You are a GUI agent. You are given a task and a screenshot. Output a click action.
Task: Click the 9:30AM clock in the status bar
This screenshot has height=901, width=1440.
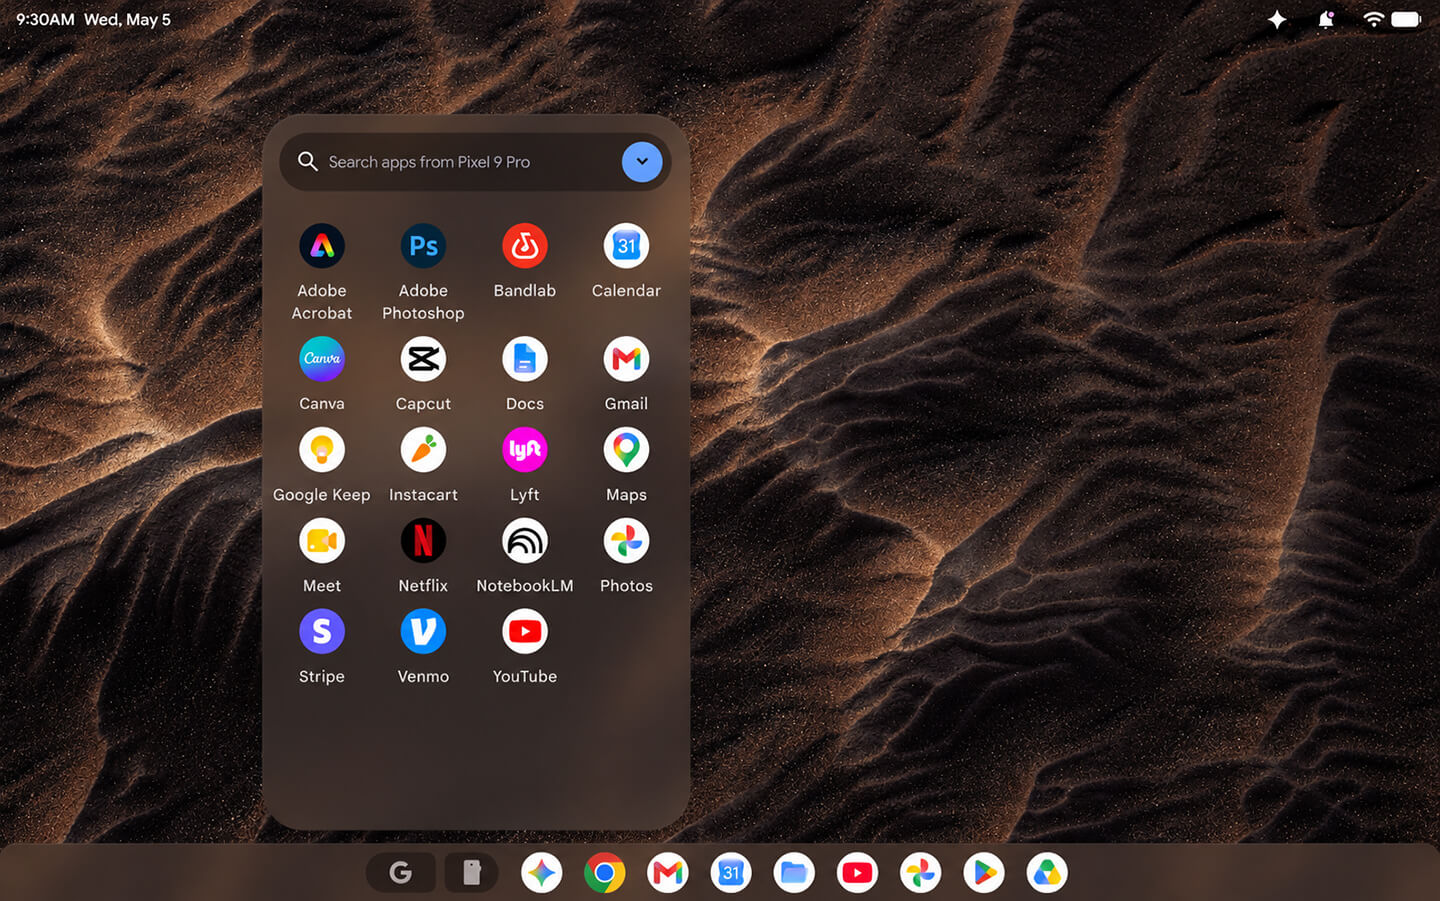coord(45,19)
